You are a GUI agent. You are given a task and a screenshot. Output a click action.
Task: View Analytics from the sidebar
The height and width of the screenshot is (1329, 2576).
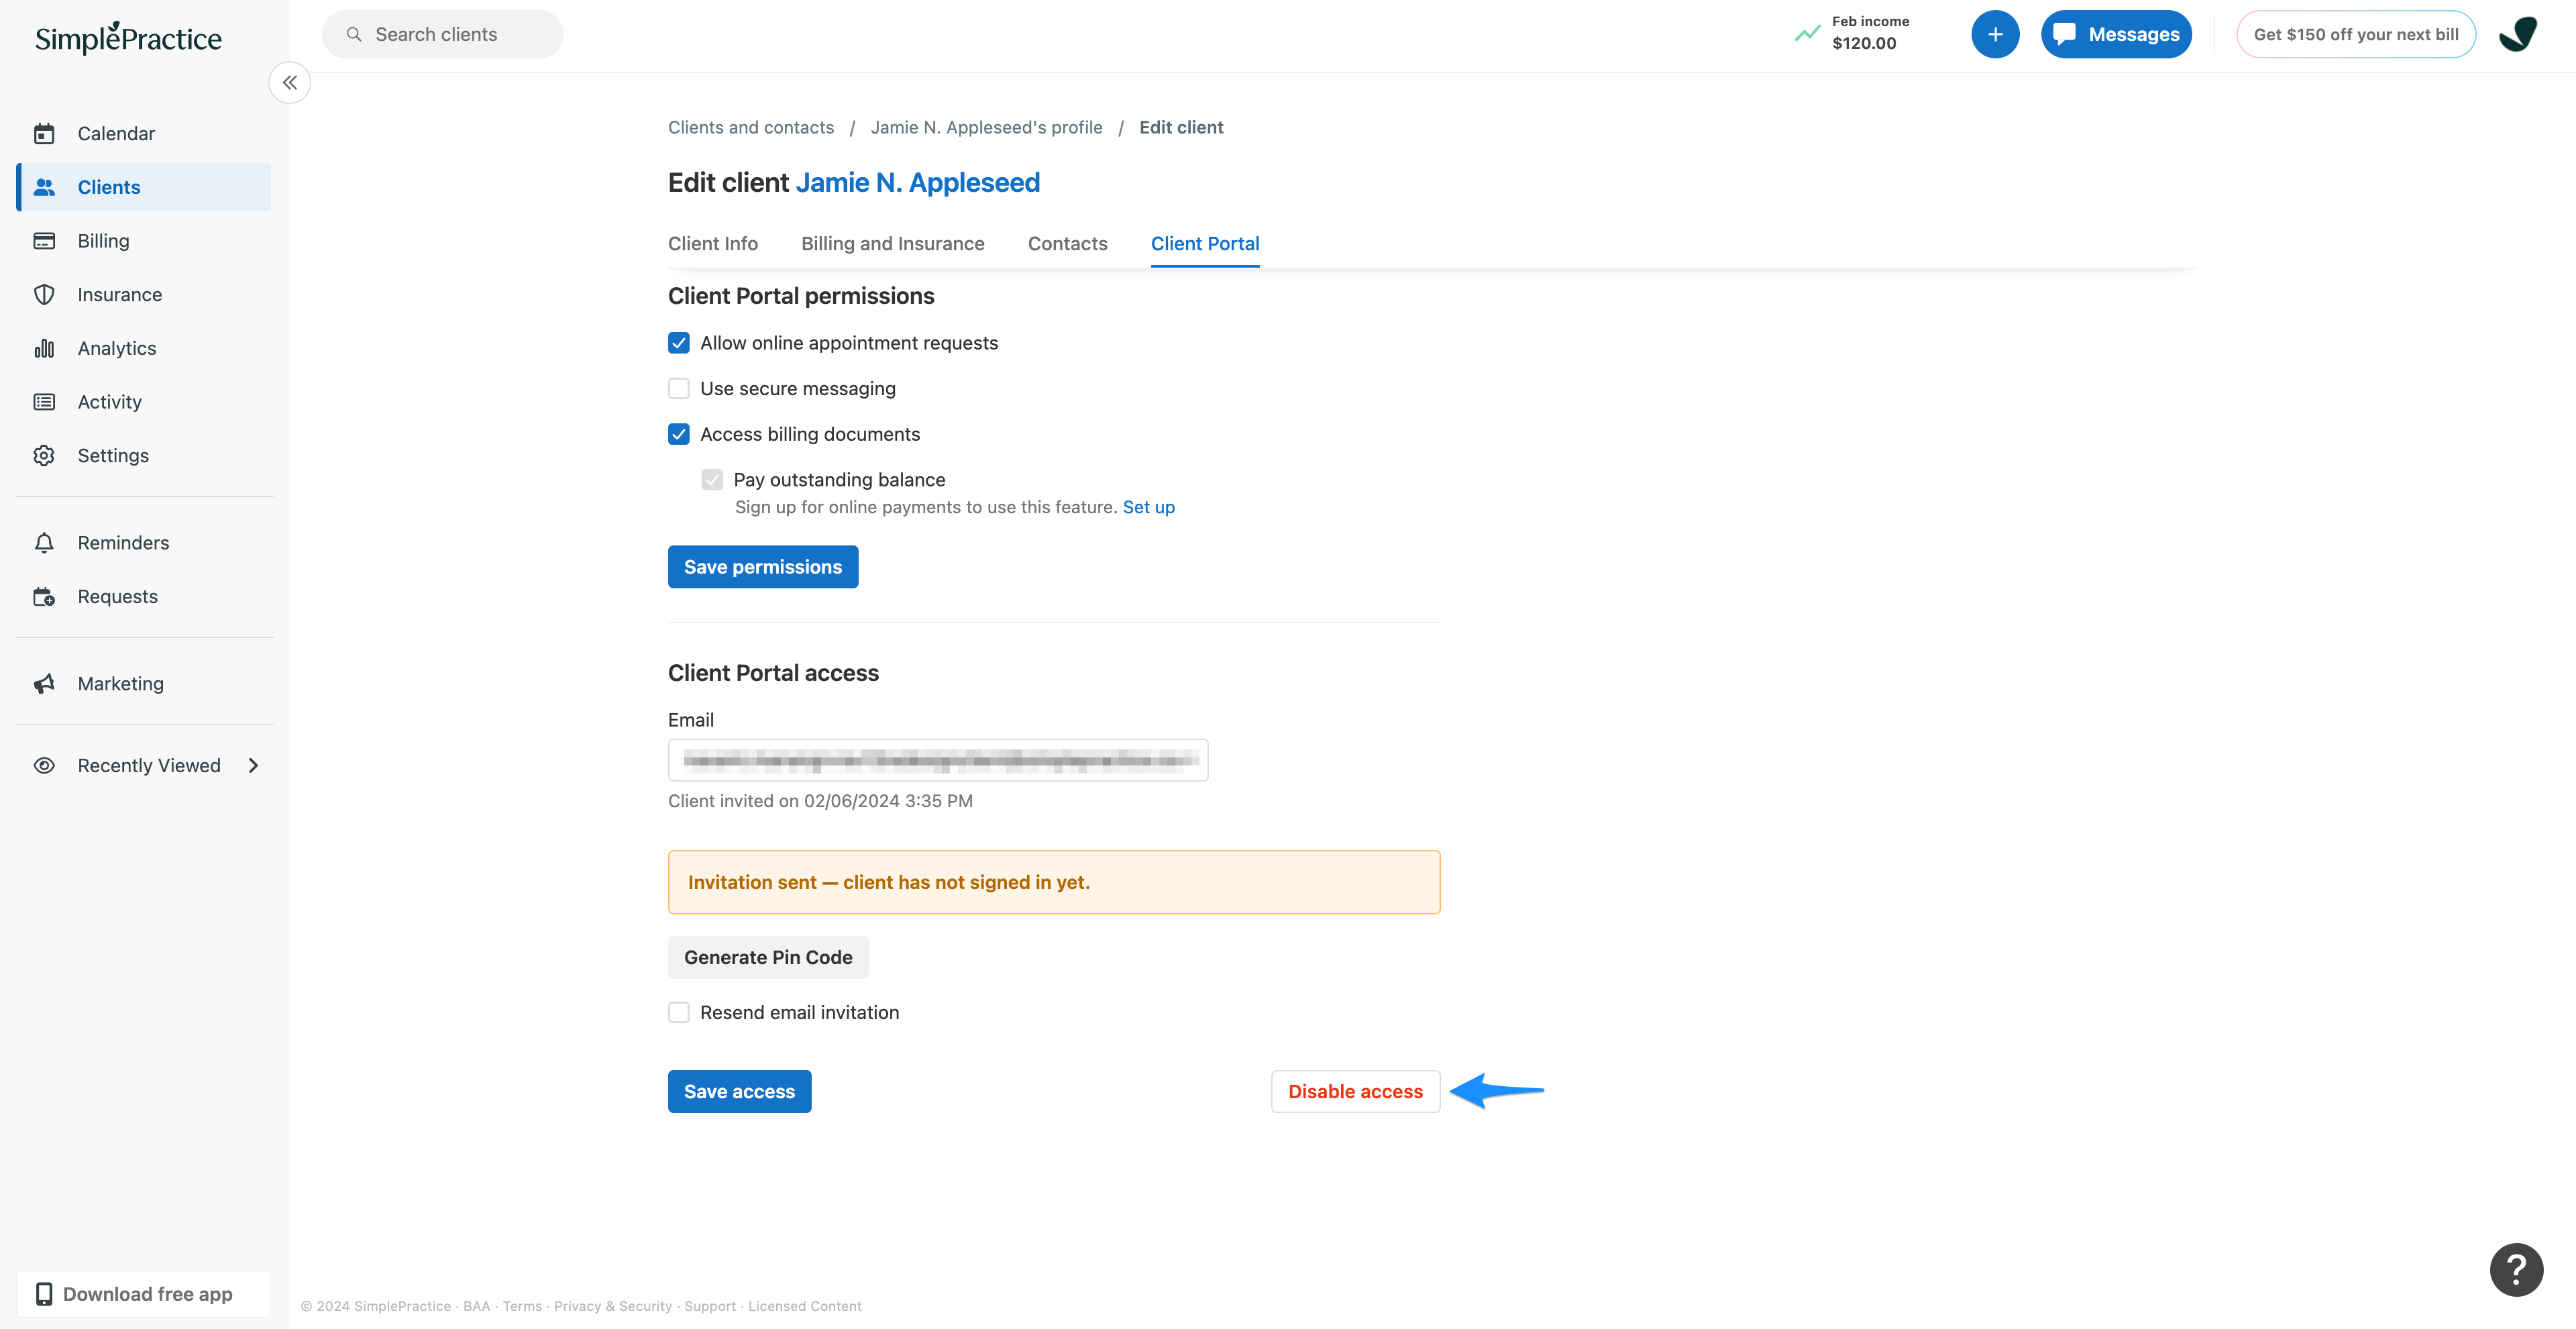coord(116,348)
